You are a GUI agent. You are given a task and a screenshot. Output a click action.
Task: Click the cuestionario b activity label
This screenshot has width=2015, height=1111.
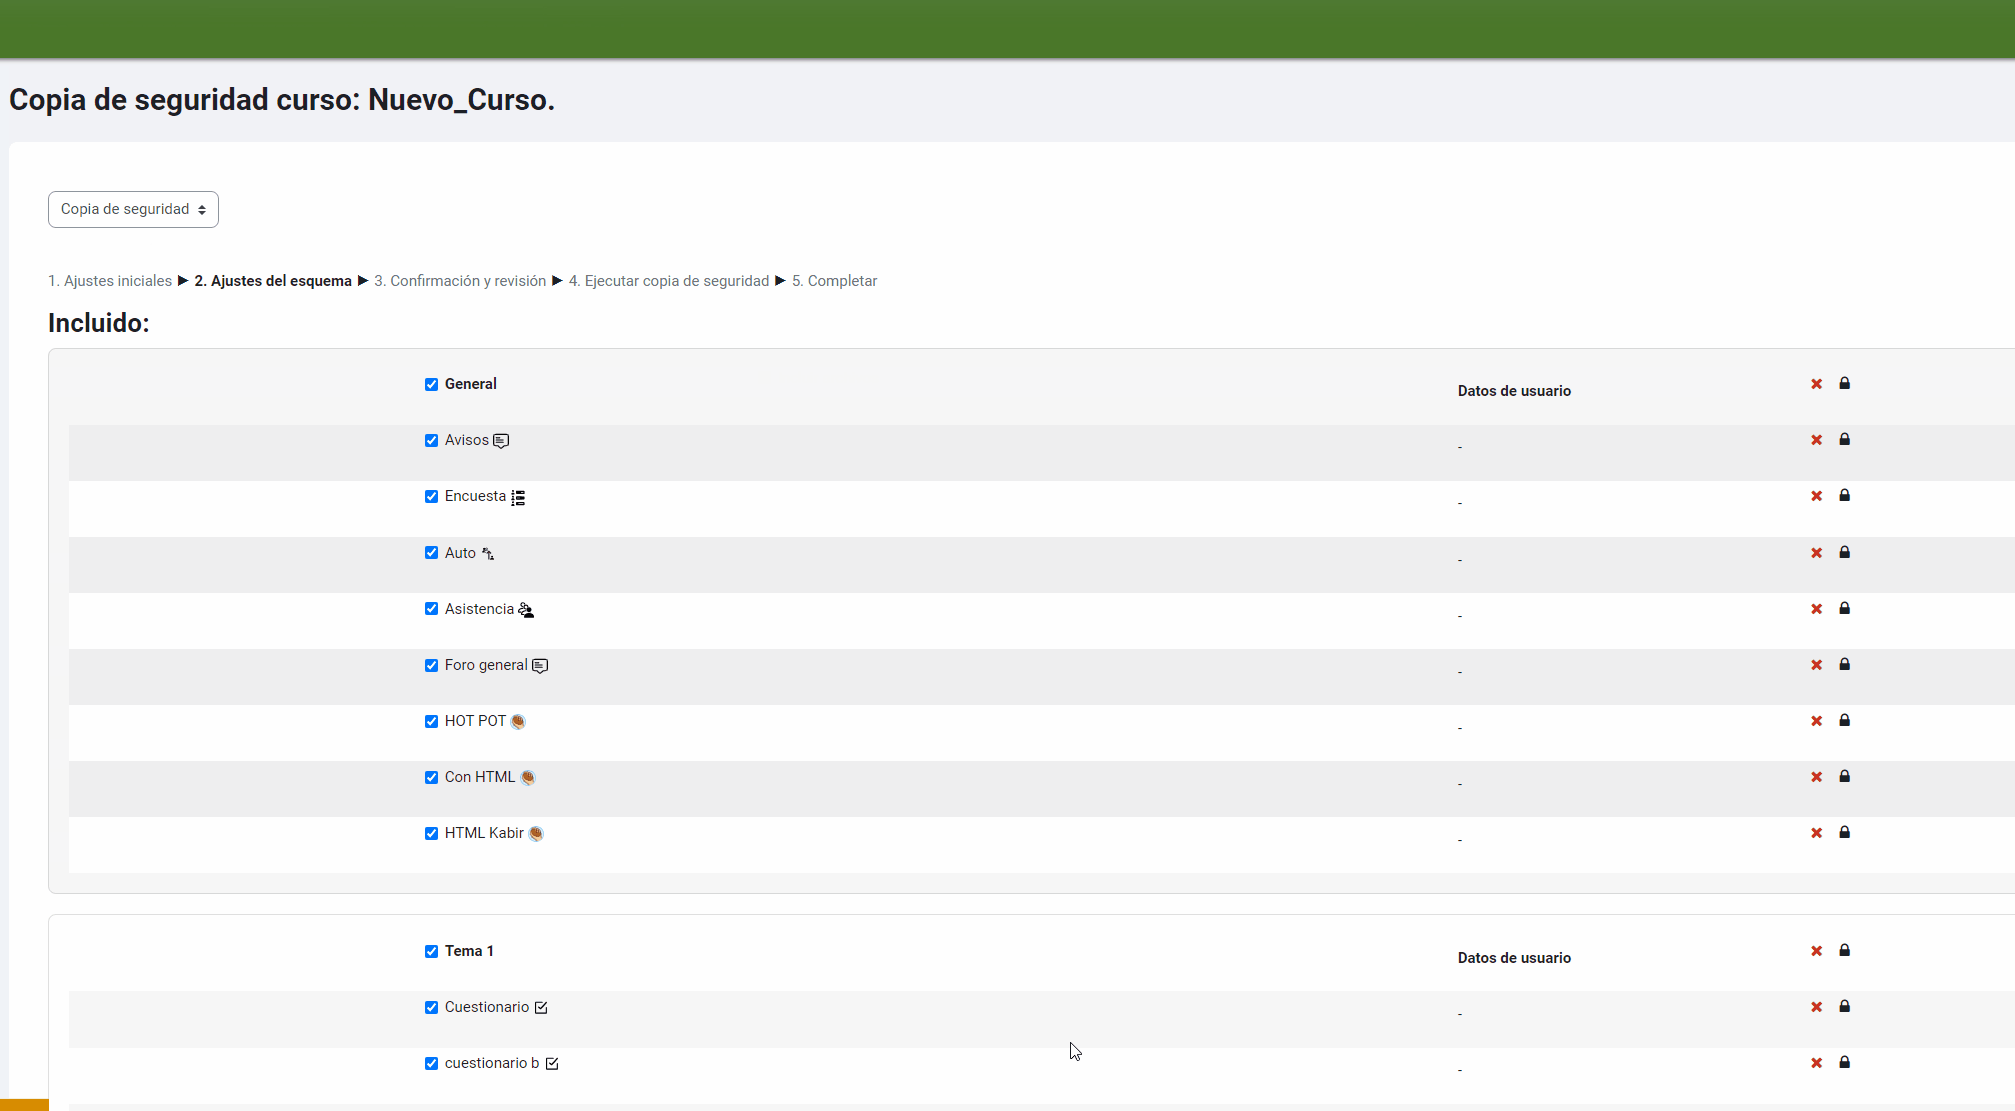(491, 1063)
